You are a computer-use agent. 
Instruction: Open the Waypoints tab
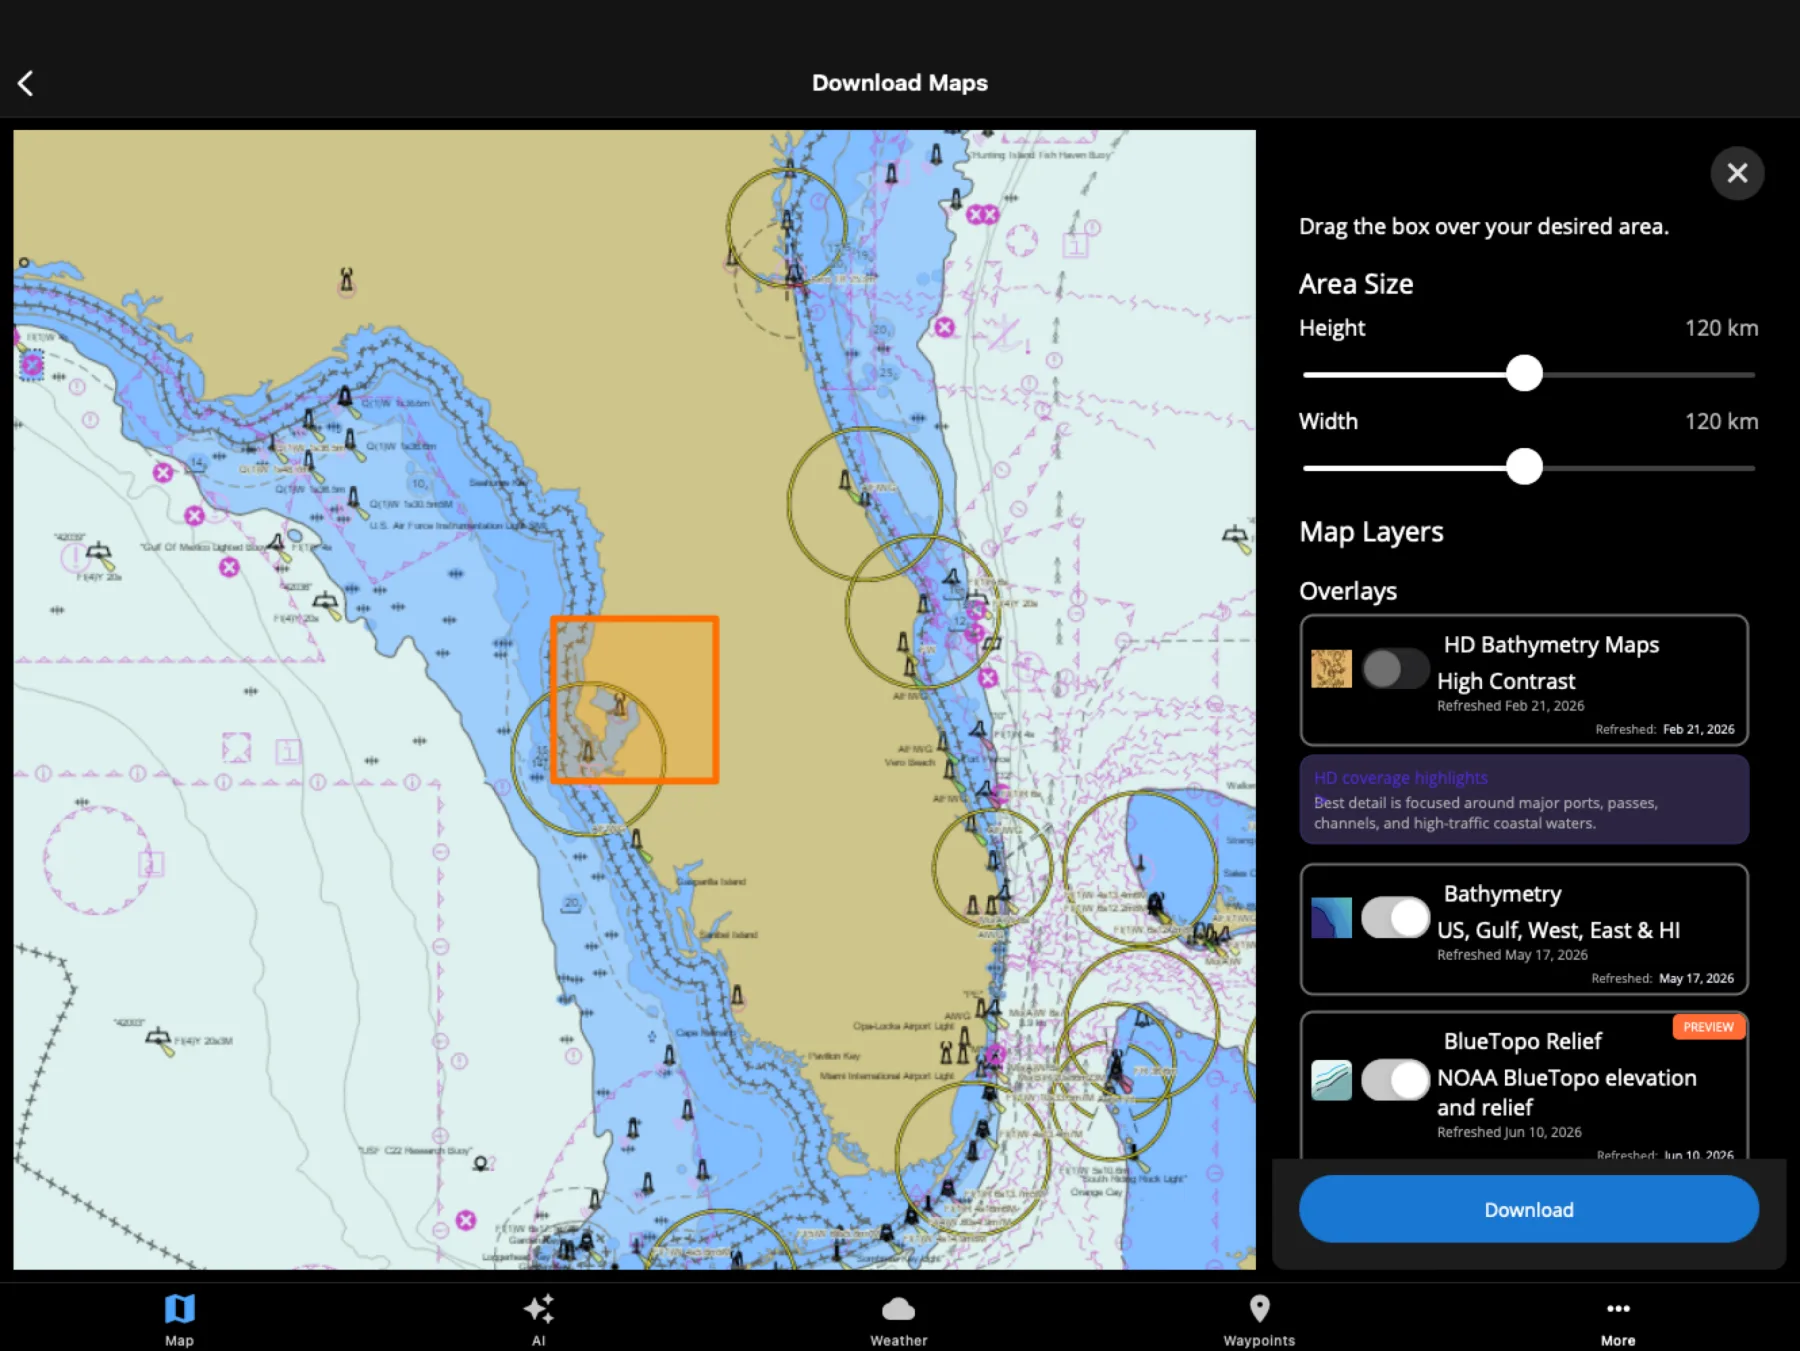click(1259, 1319)
